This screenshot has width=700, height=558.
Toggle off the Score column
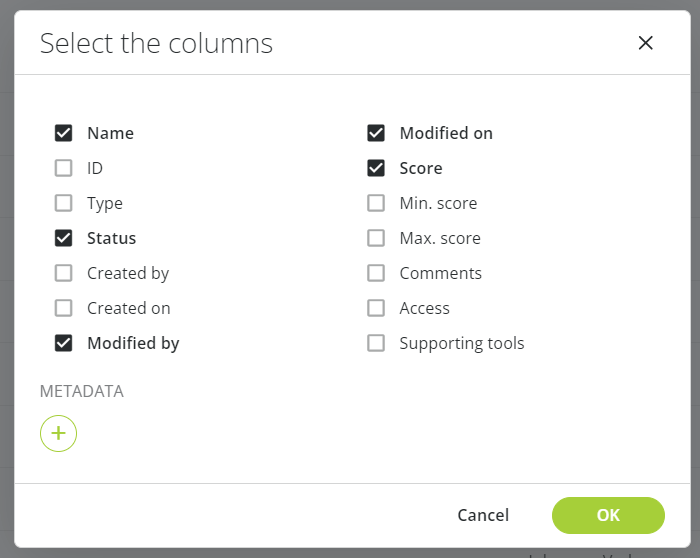click(x=376, y=168)
